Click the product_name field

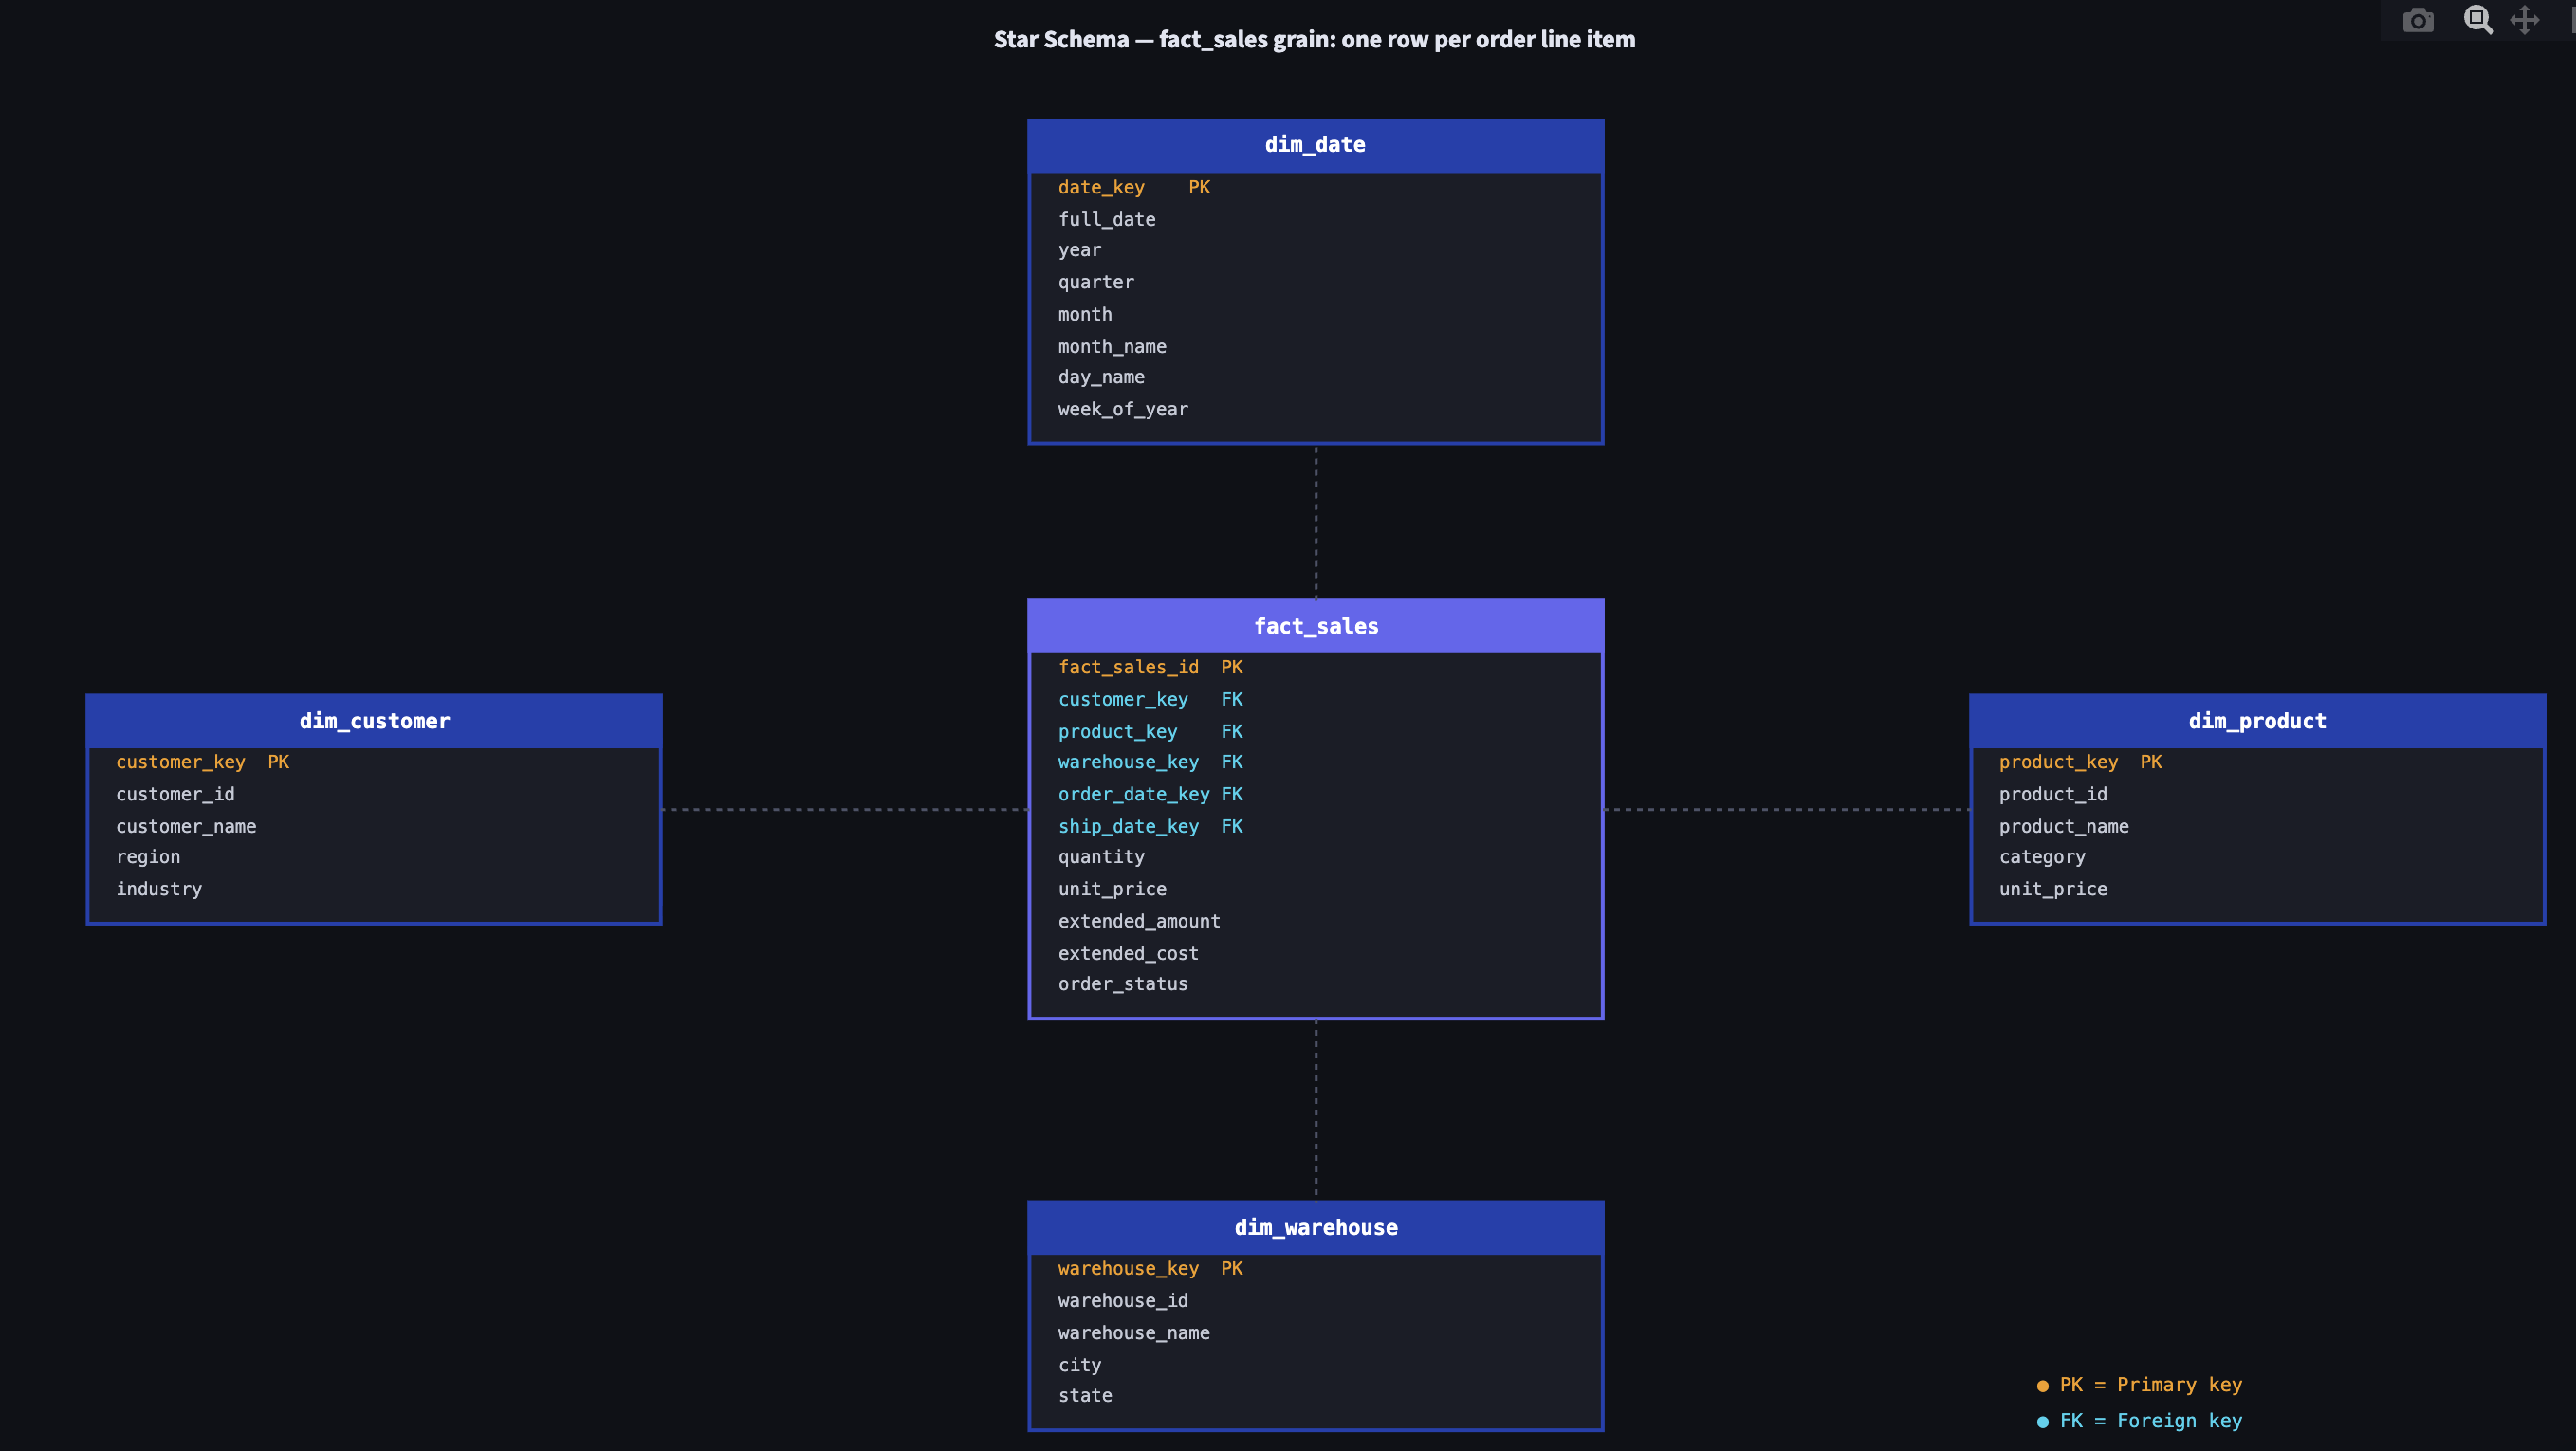pos(2064,826)
